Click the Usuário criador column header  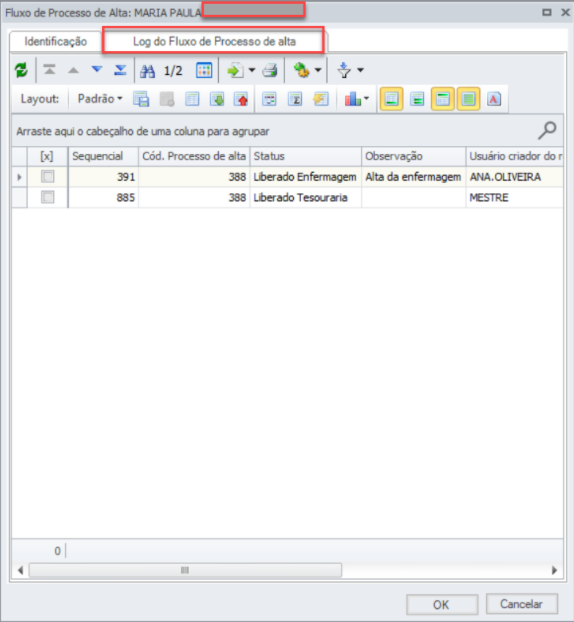pos(514,156)
